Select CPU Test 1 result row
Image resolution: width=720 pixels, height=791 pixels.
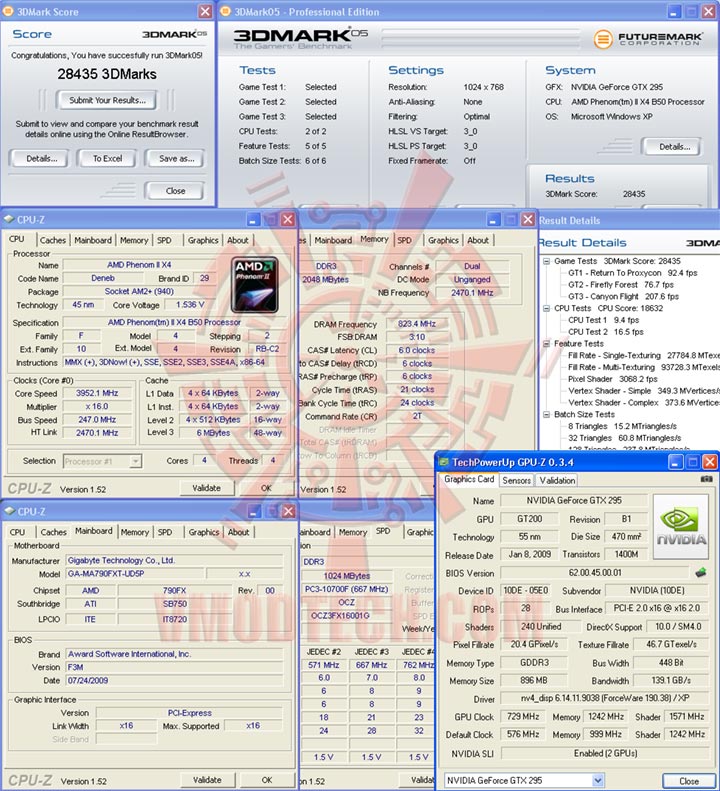603,320
